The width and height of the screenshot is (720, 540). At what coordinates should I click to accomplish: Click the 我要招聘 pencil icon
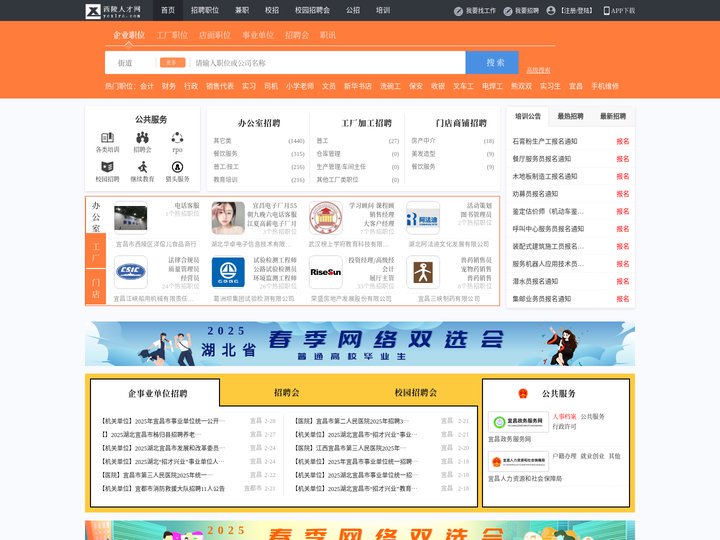pyautogui.click(x=508, y=11)
